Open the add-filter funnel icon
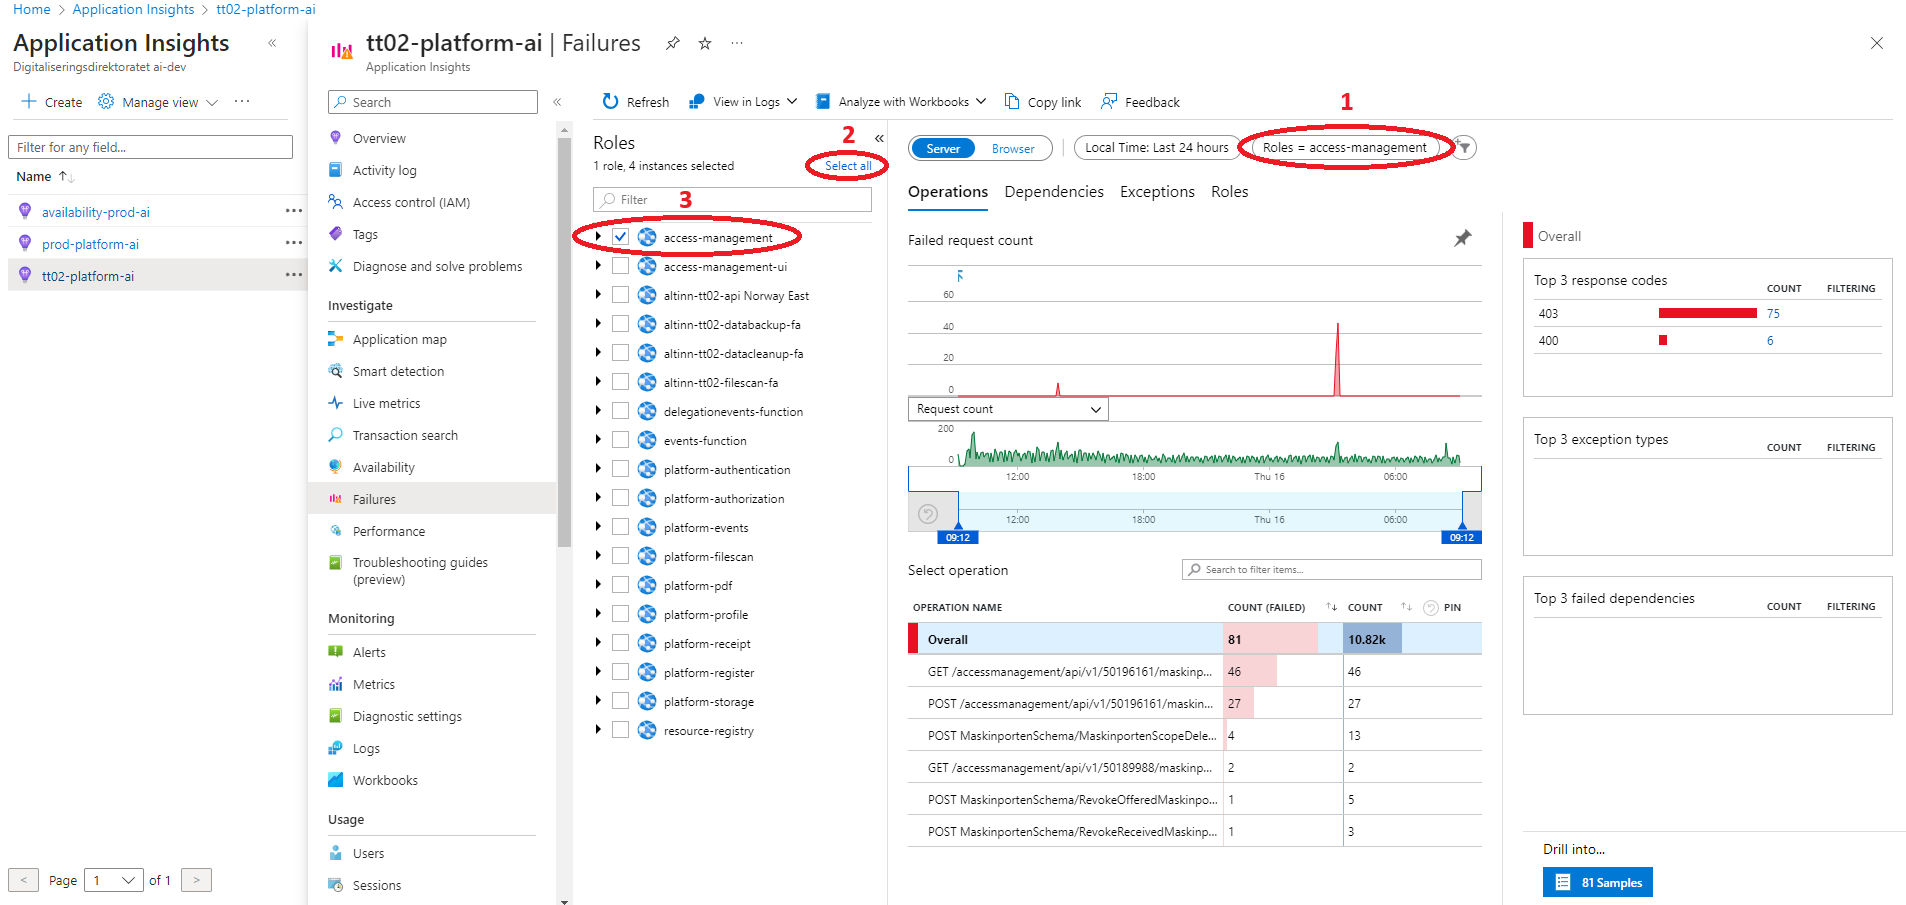Screen dimensions: 1906x905 pos(1464,147)
